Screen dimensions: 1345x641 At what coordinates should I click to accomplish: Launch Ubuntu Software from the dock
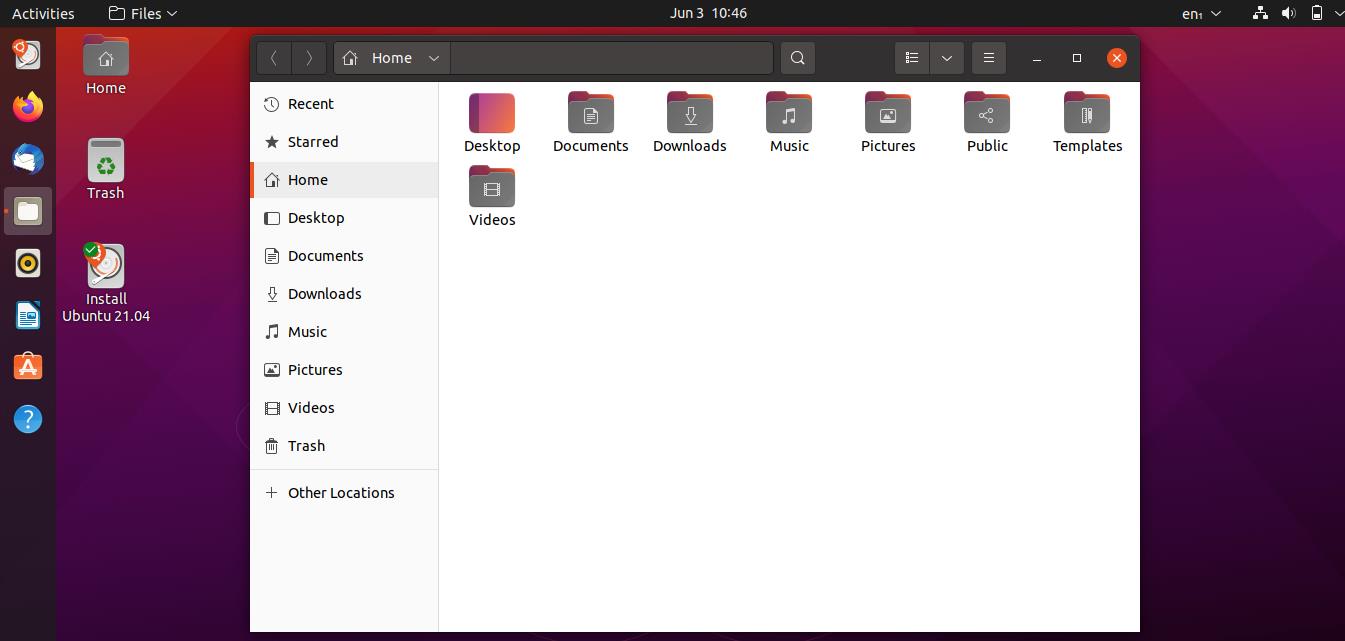[x=28, y=367]
